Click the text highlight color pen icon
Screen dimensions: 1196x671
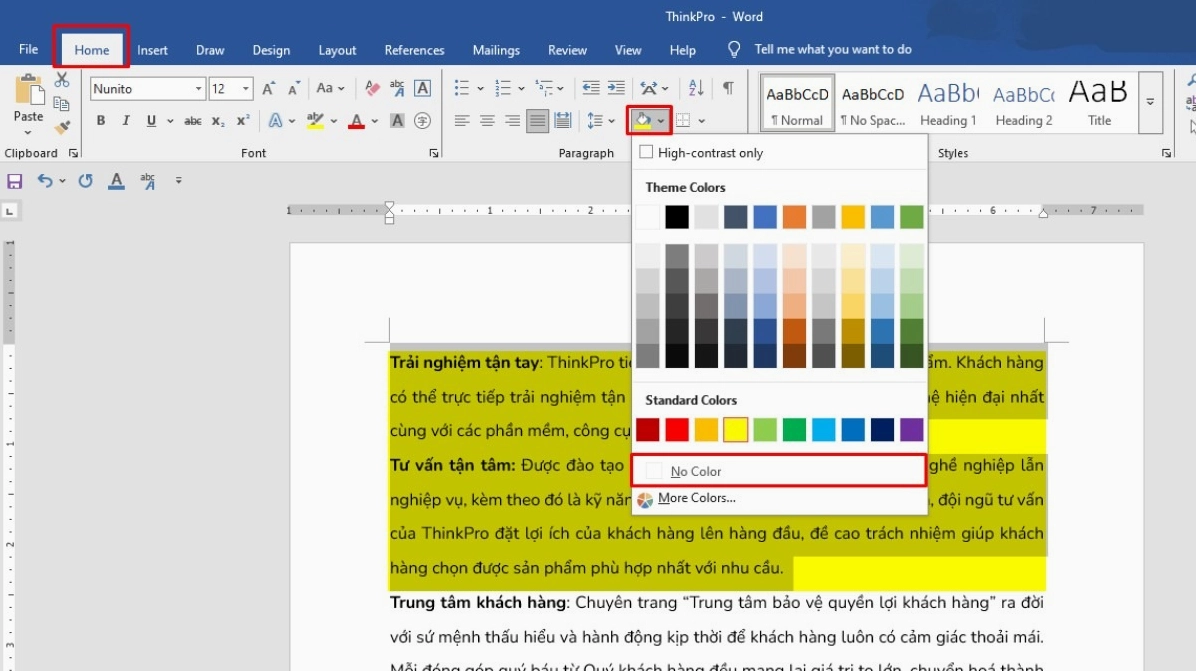315,120
